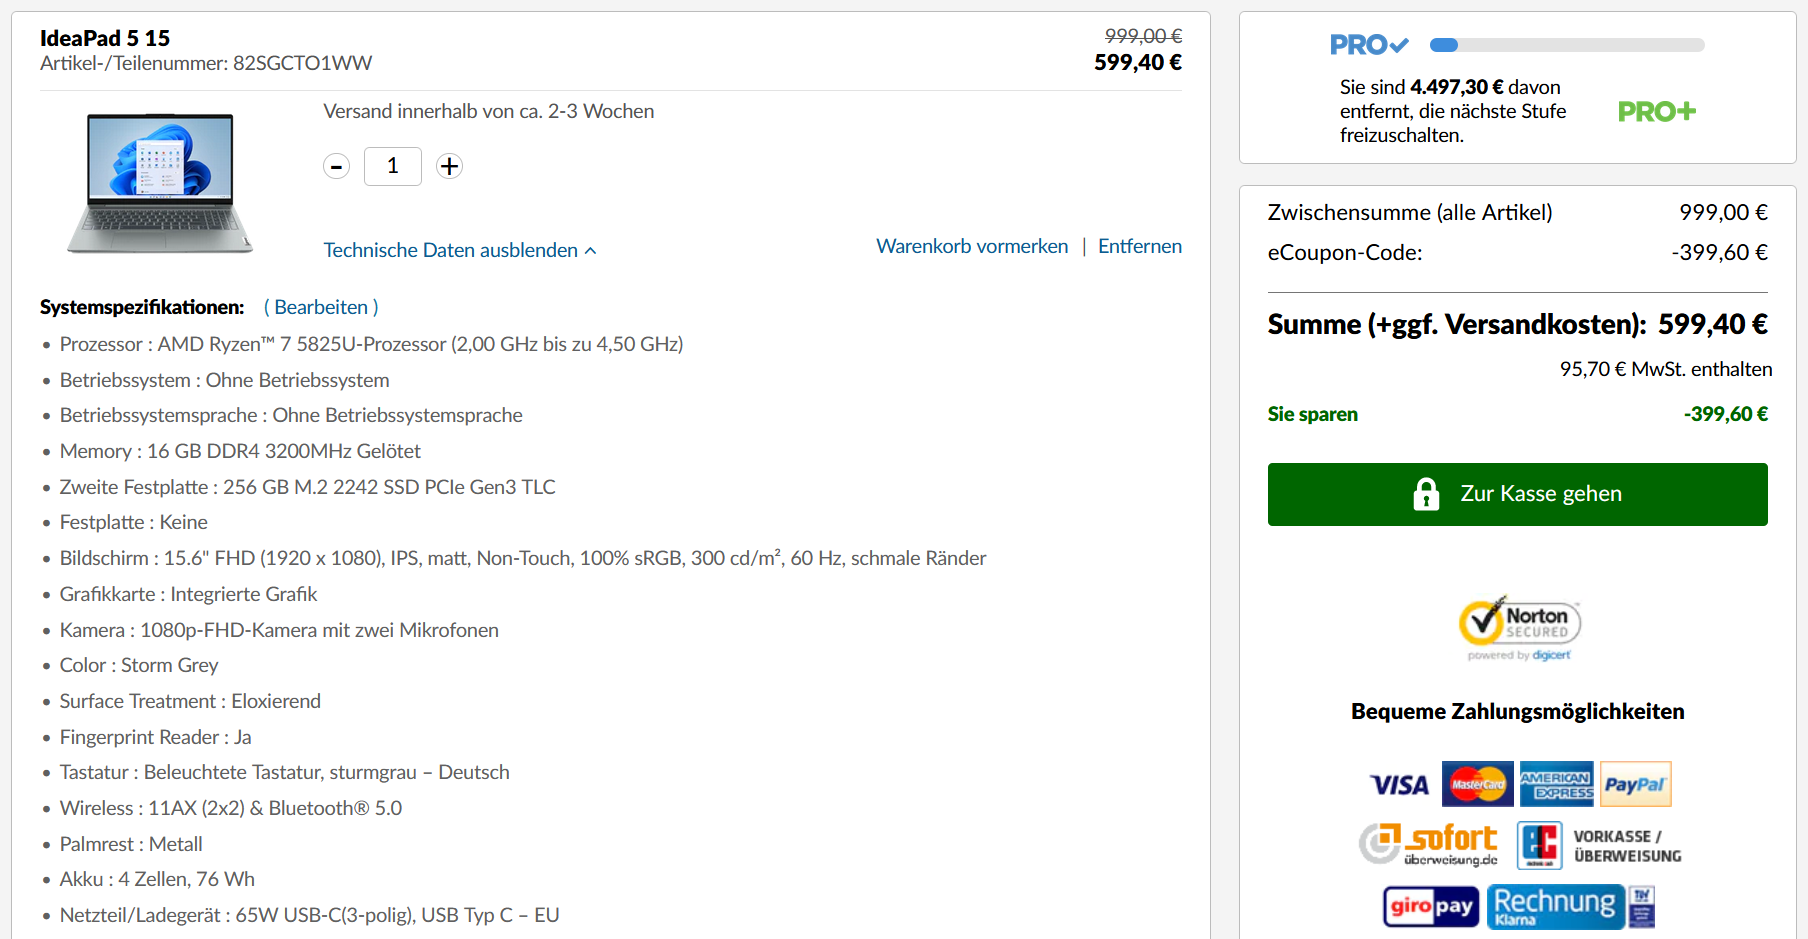Click the plus quantity button

[x=450, y=166]
